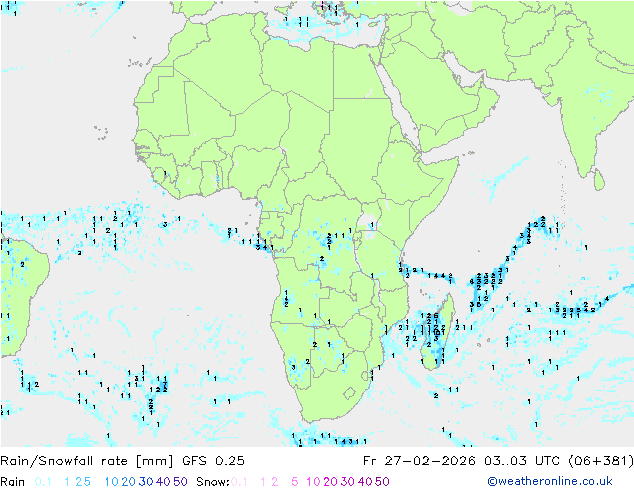634x490 pixels.
Task: Pick the 5 value in Snow legend
Action: click(x=295, y=482)
